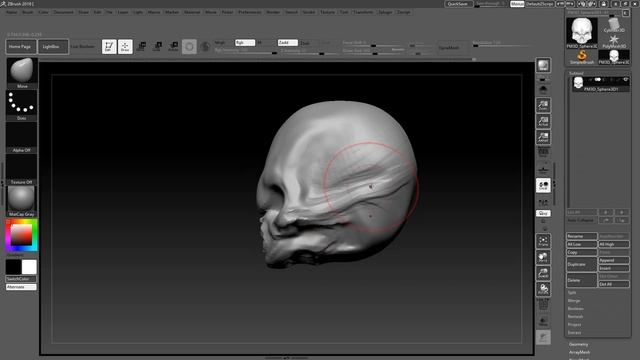Toggle the Rgb channel button
The image size is (640, 360).
(244, 42)
